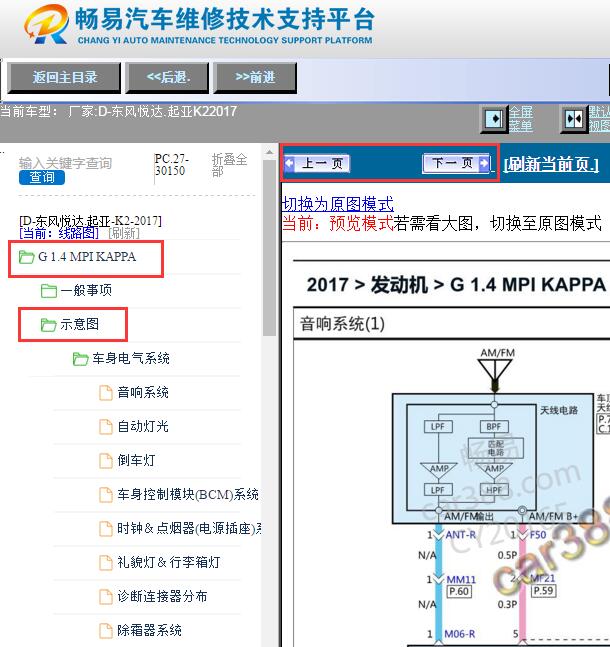This screenshot has width=610, height=647.
Task: Open the 倒车灯 tree item
Action: tap(137, 460)
